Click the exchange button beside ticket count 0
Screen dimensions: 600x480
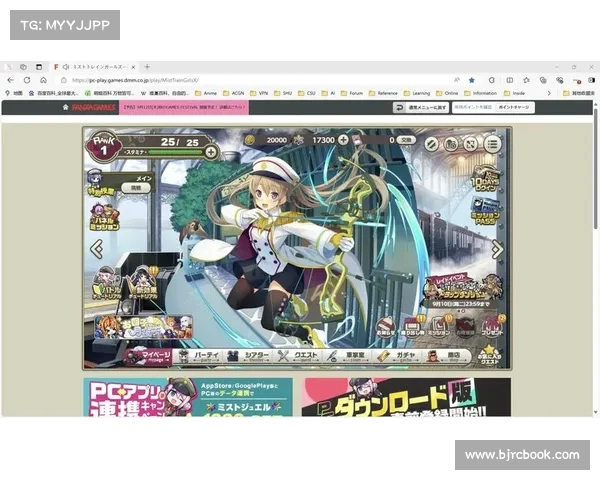pos(406,140)
